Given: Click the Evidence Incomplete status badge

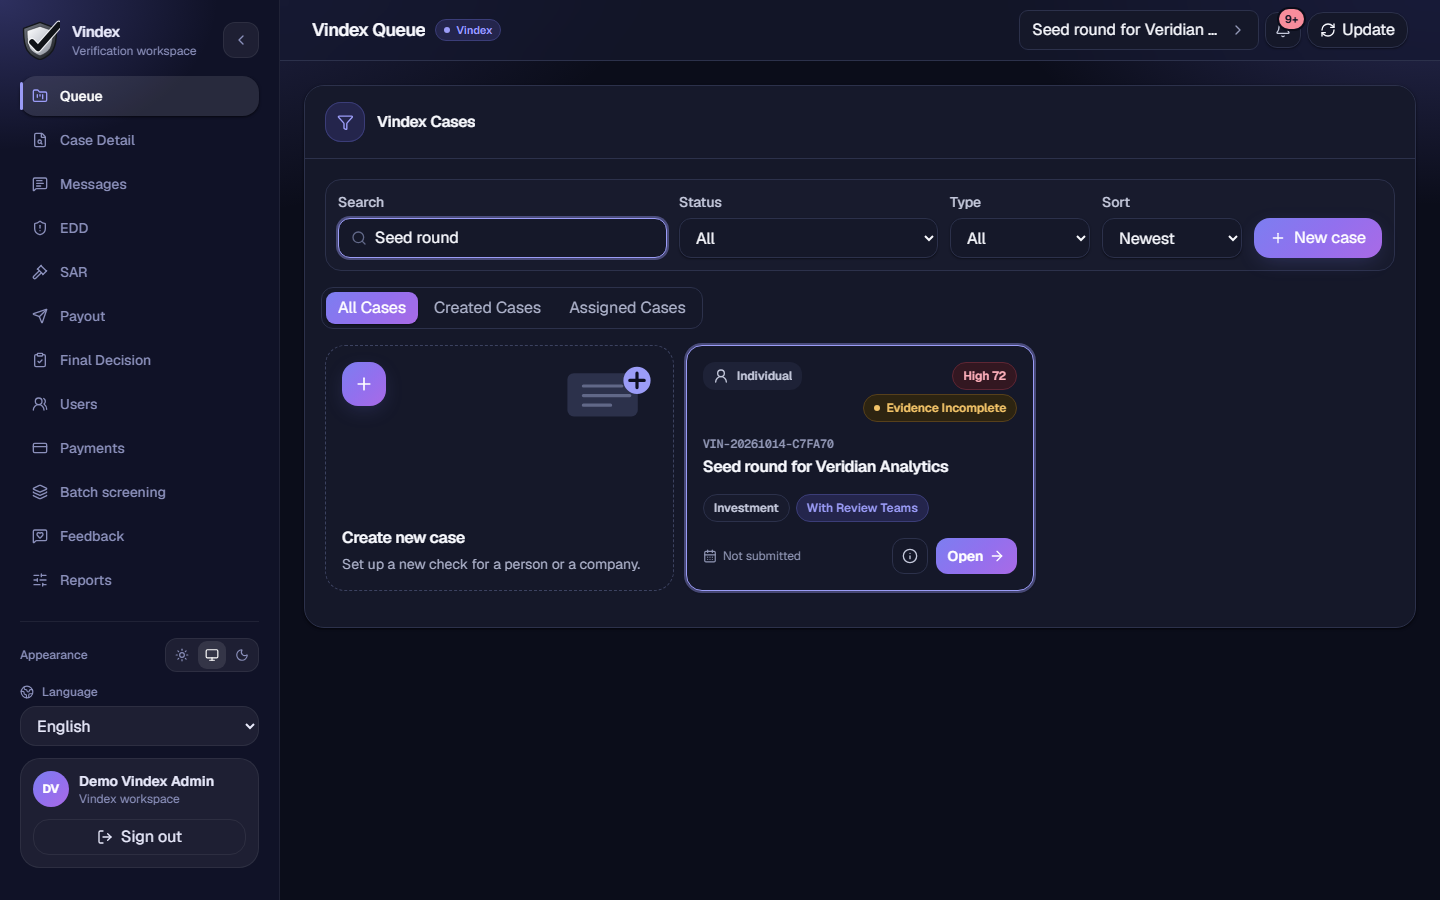Looking at the screenshot, I should 940,408.
